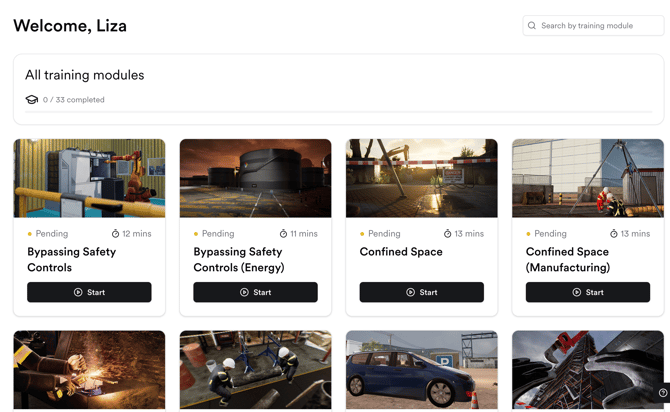
Task: Start Bypassing Safety Controls (Energy) module
Action: [x=256, y=292]
